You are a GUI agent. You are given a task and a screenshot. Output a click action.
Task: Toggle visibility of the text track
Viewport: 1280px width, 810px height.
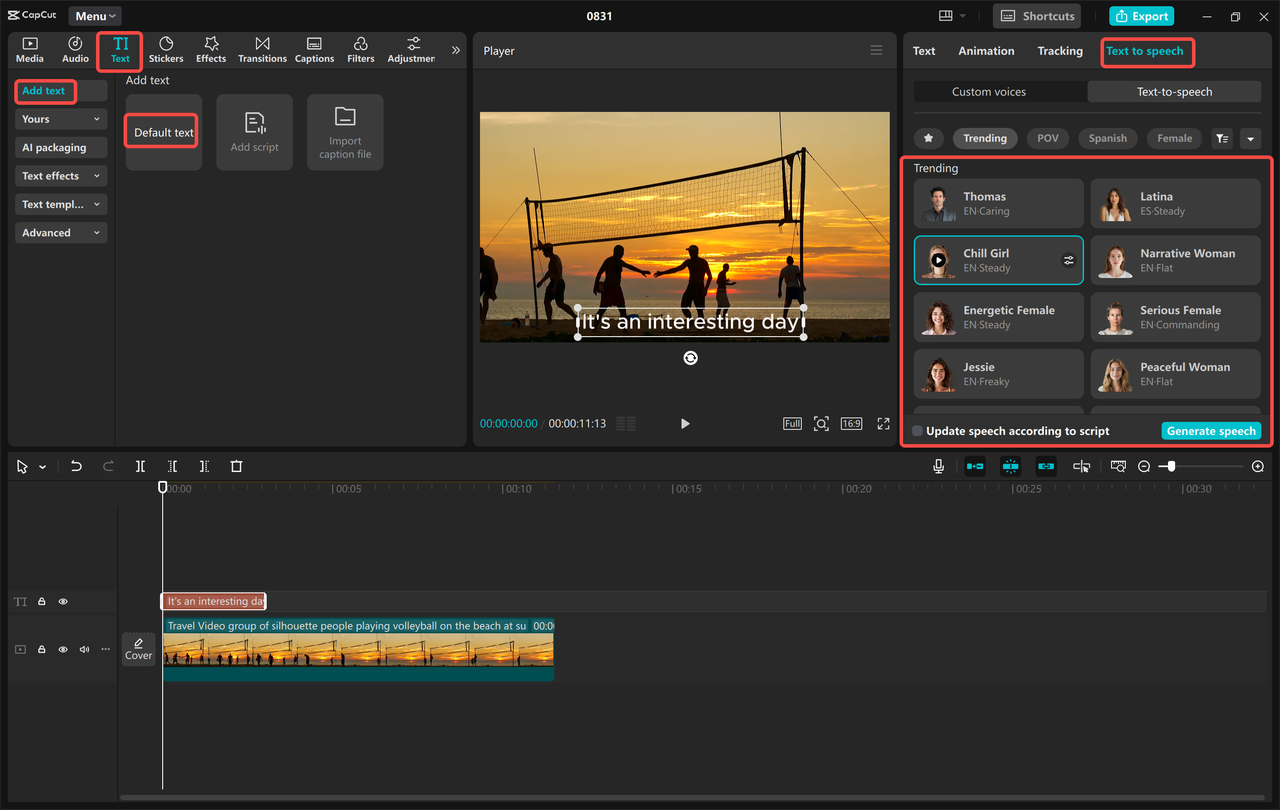pos(62,601)
